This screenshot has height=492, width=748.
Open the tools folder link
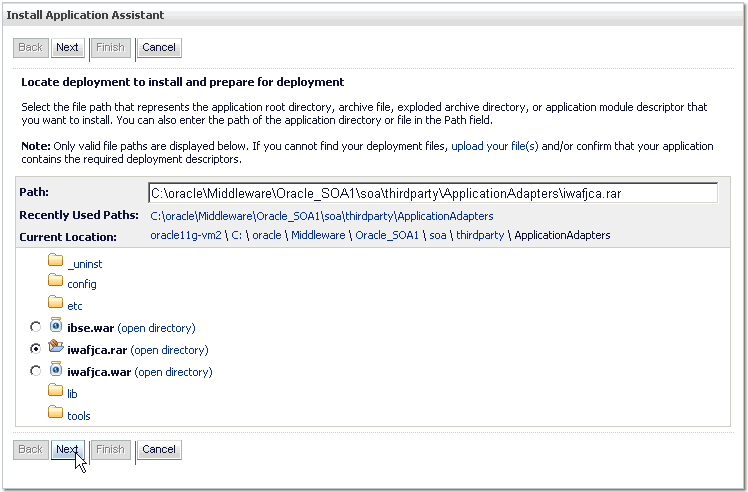tap(79, 416)
